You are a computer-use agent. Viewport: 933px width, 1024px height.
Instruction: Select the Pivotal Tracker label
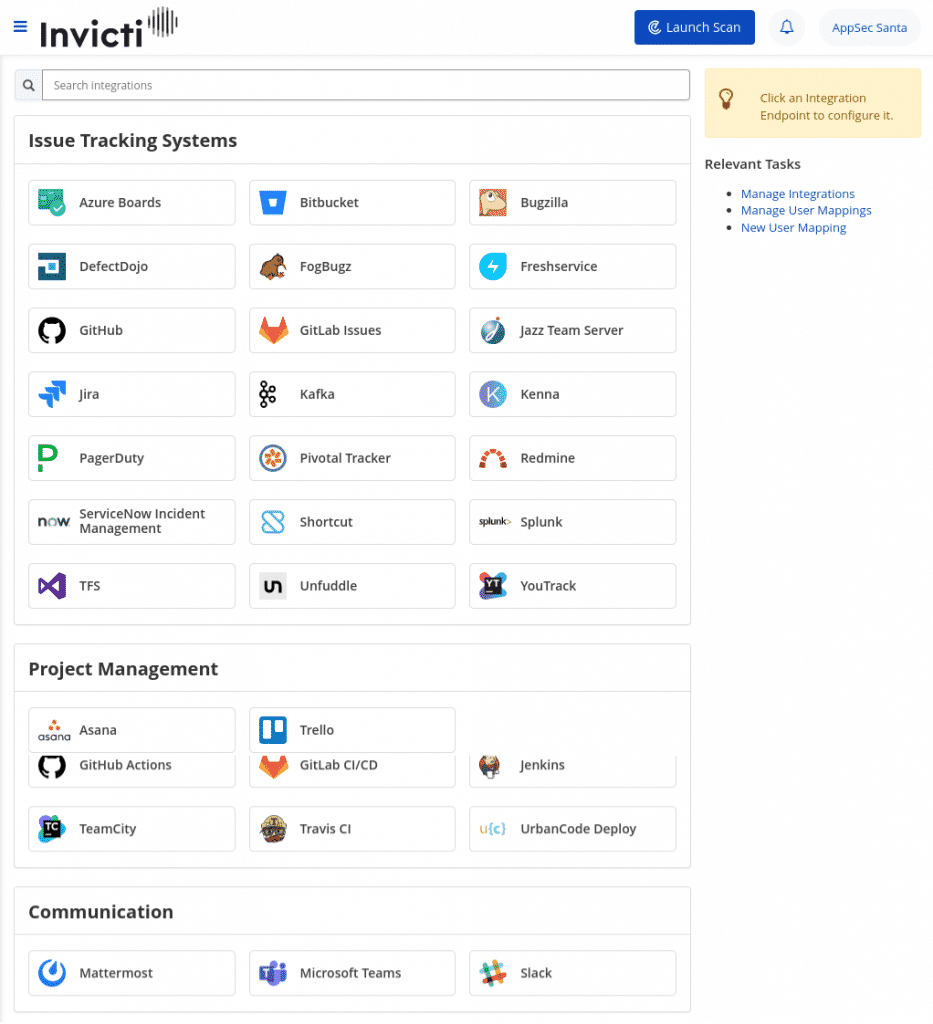coord(345,458)
